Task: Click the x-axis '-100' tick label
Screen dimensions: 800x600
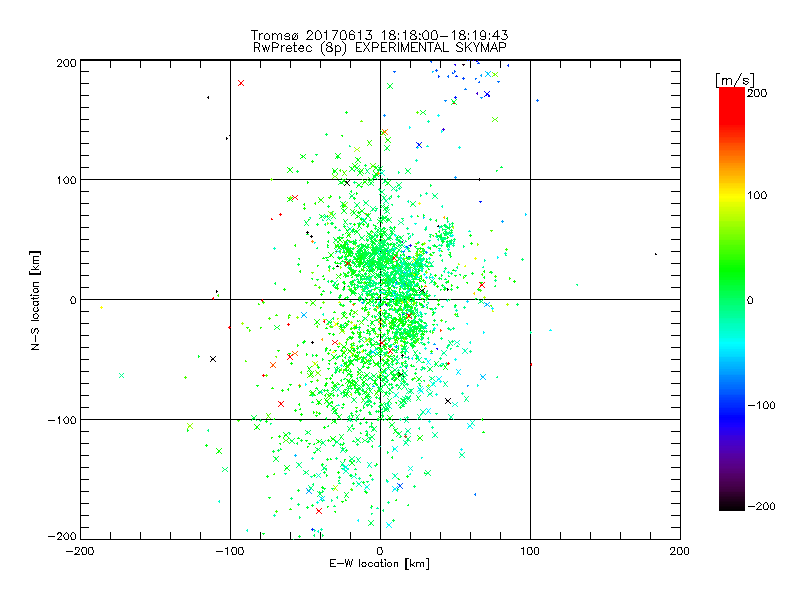Action: coord(230,551)
